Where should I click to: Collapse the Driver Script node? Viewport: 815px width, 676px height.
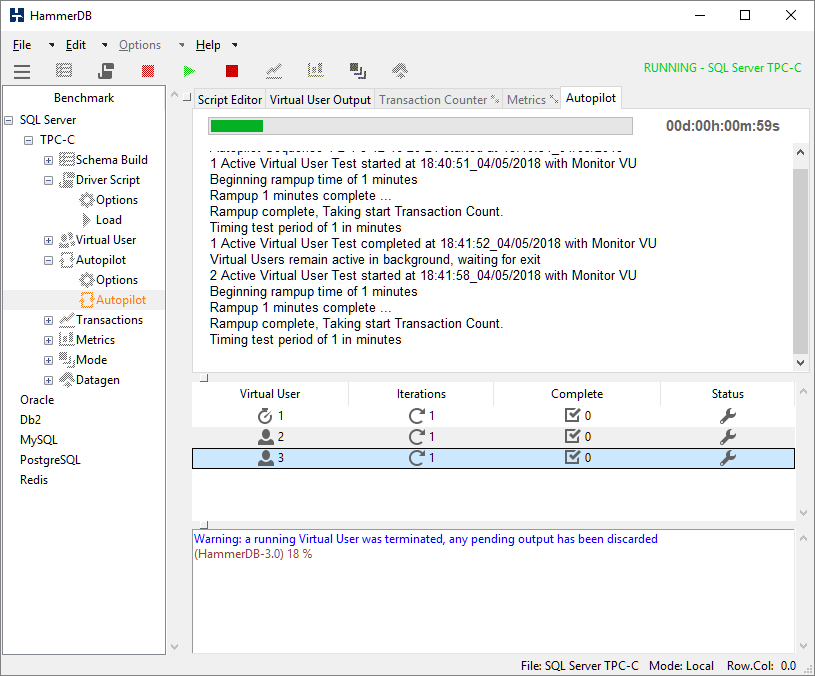(48, 180)
